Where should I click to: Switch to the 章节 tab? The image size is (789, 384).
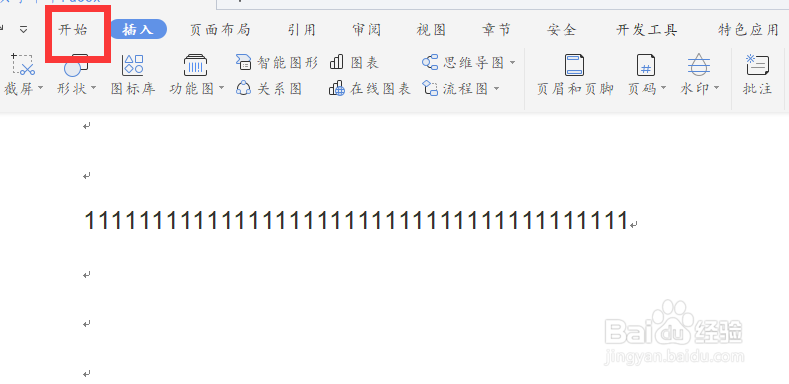tap(497, 30)
